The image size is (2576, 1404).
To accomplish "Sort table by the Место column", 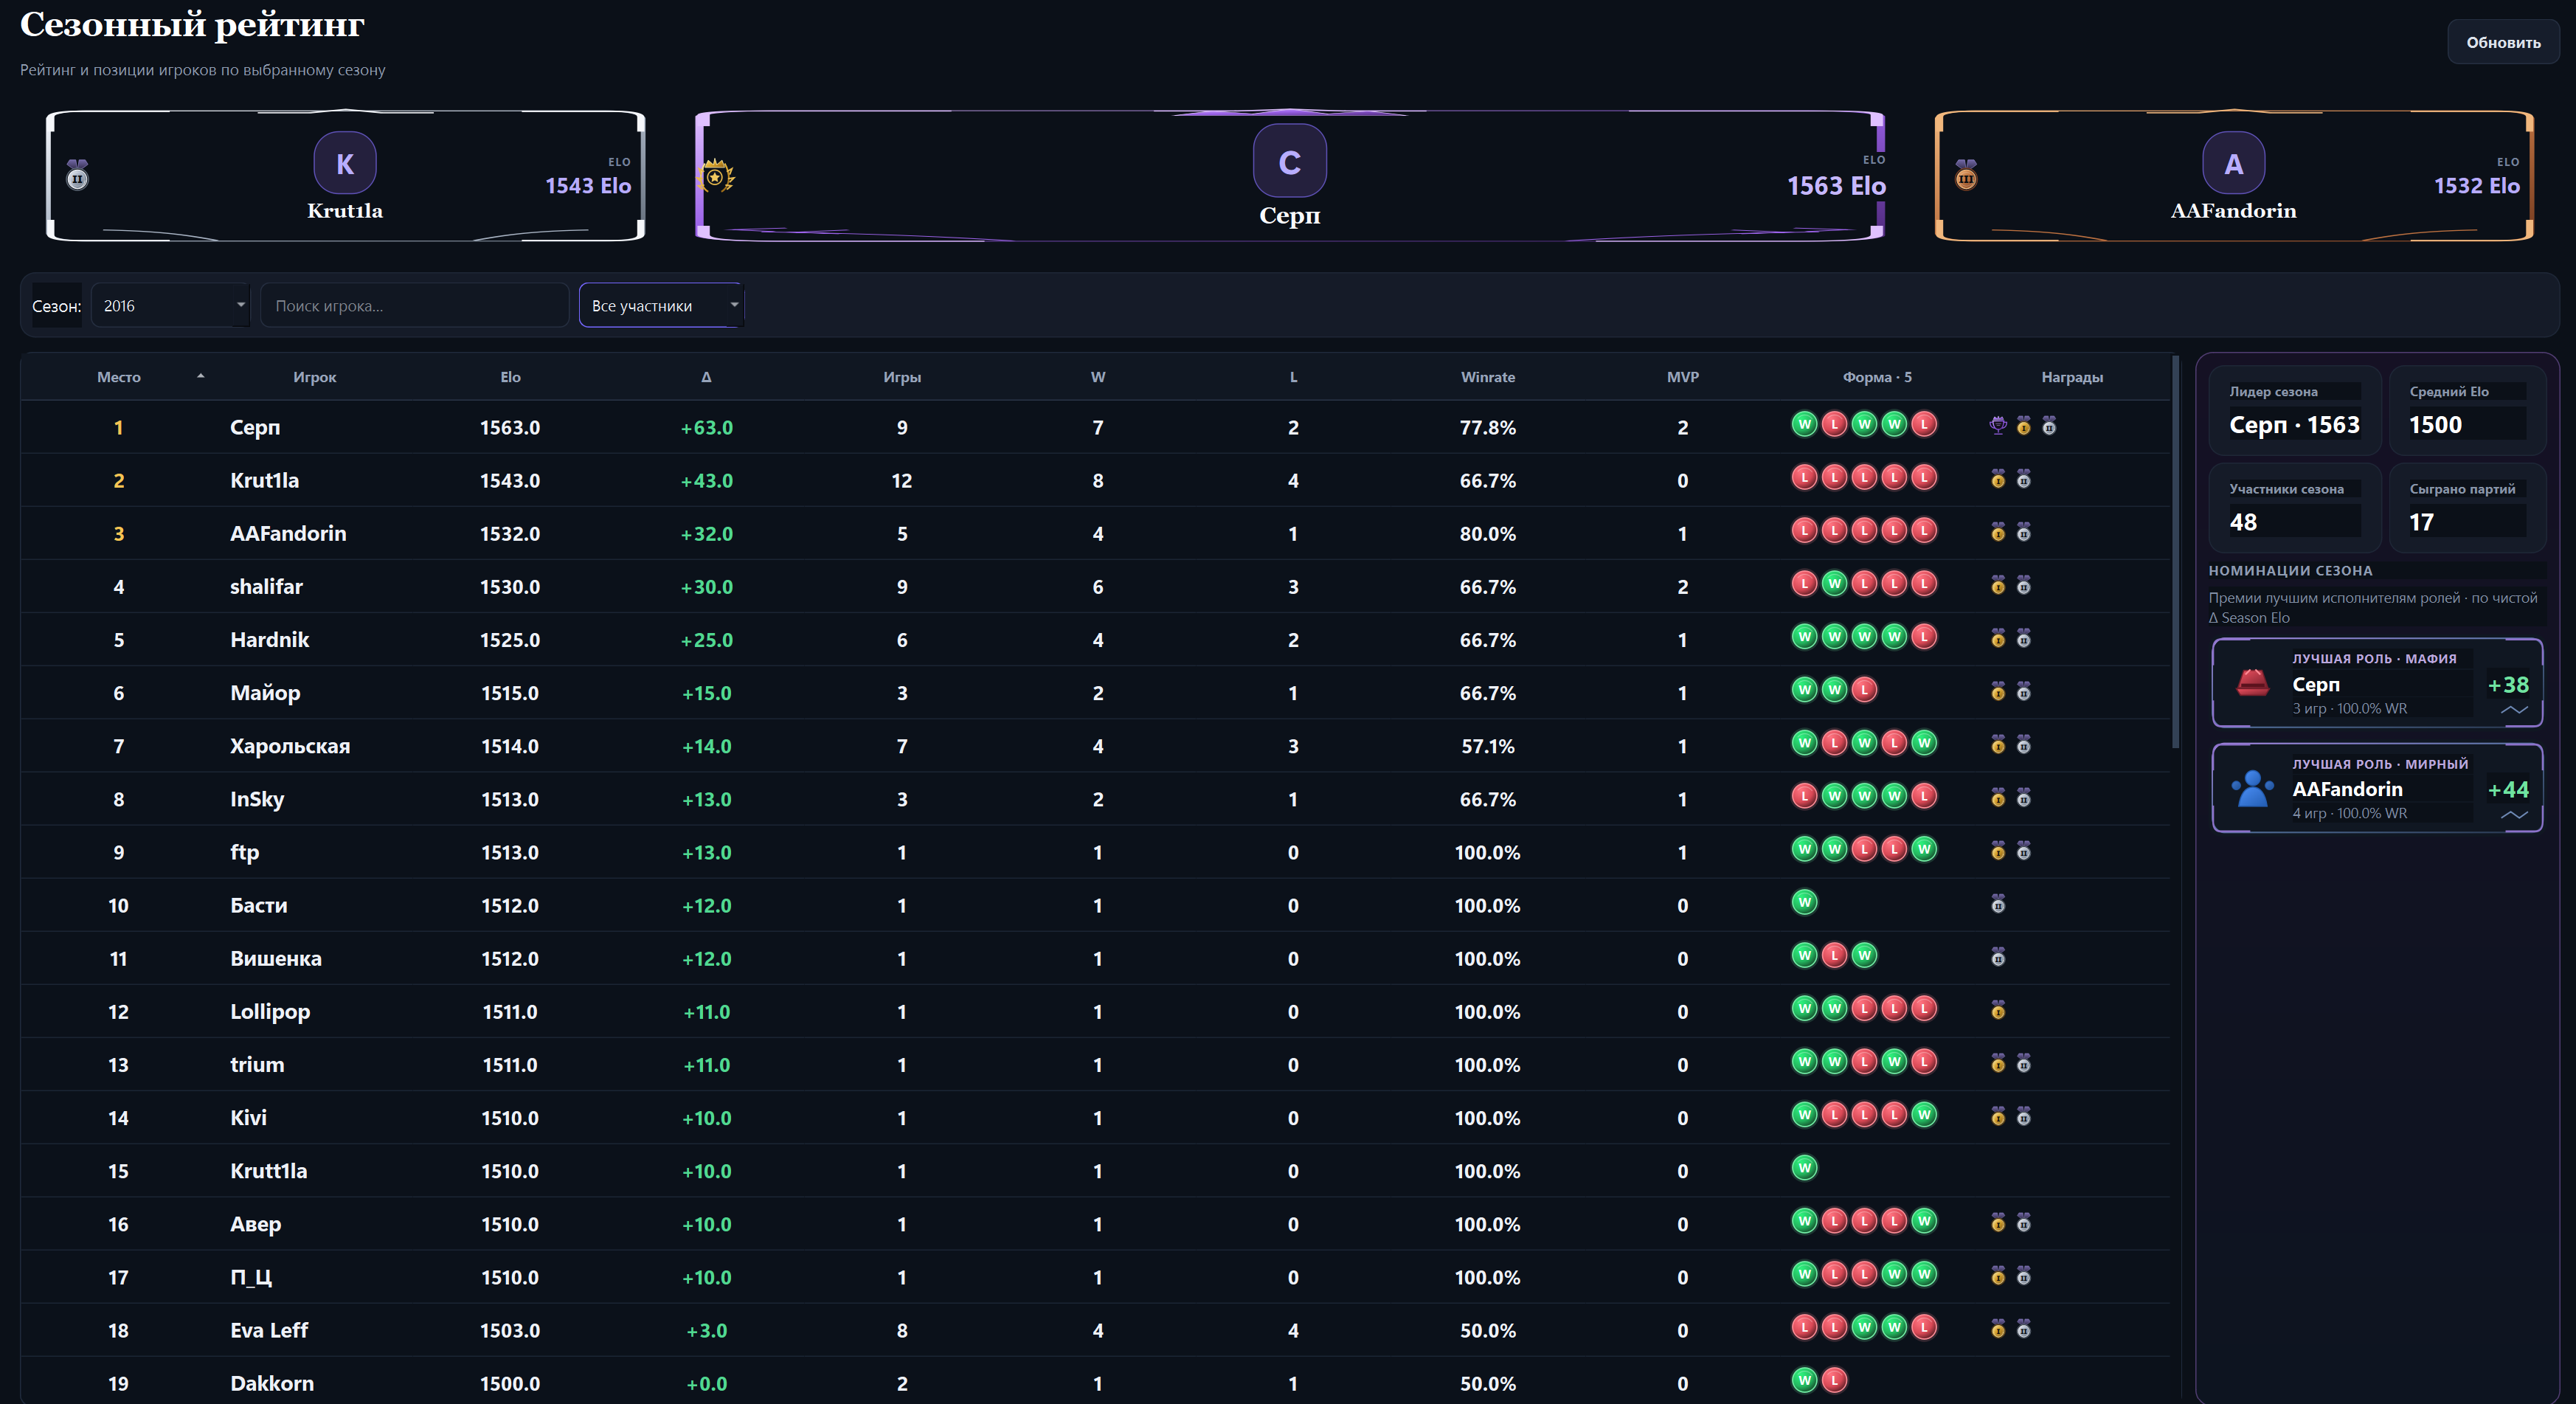I will point(118,377).
